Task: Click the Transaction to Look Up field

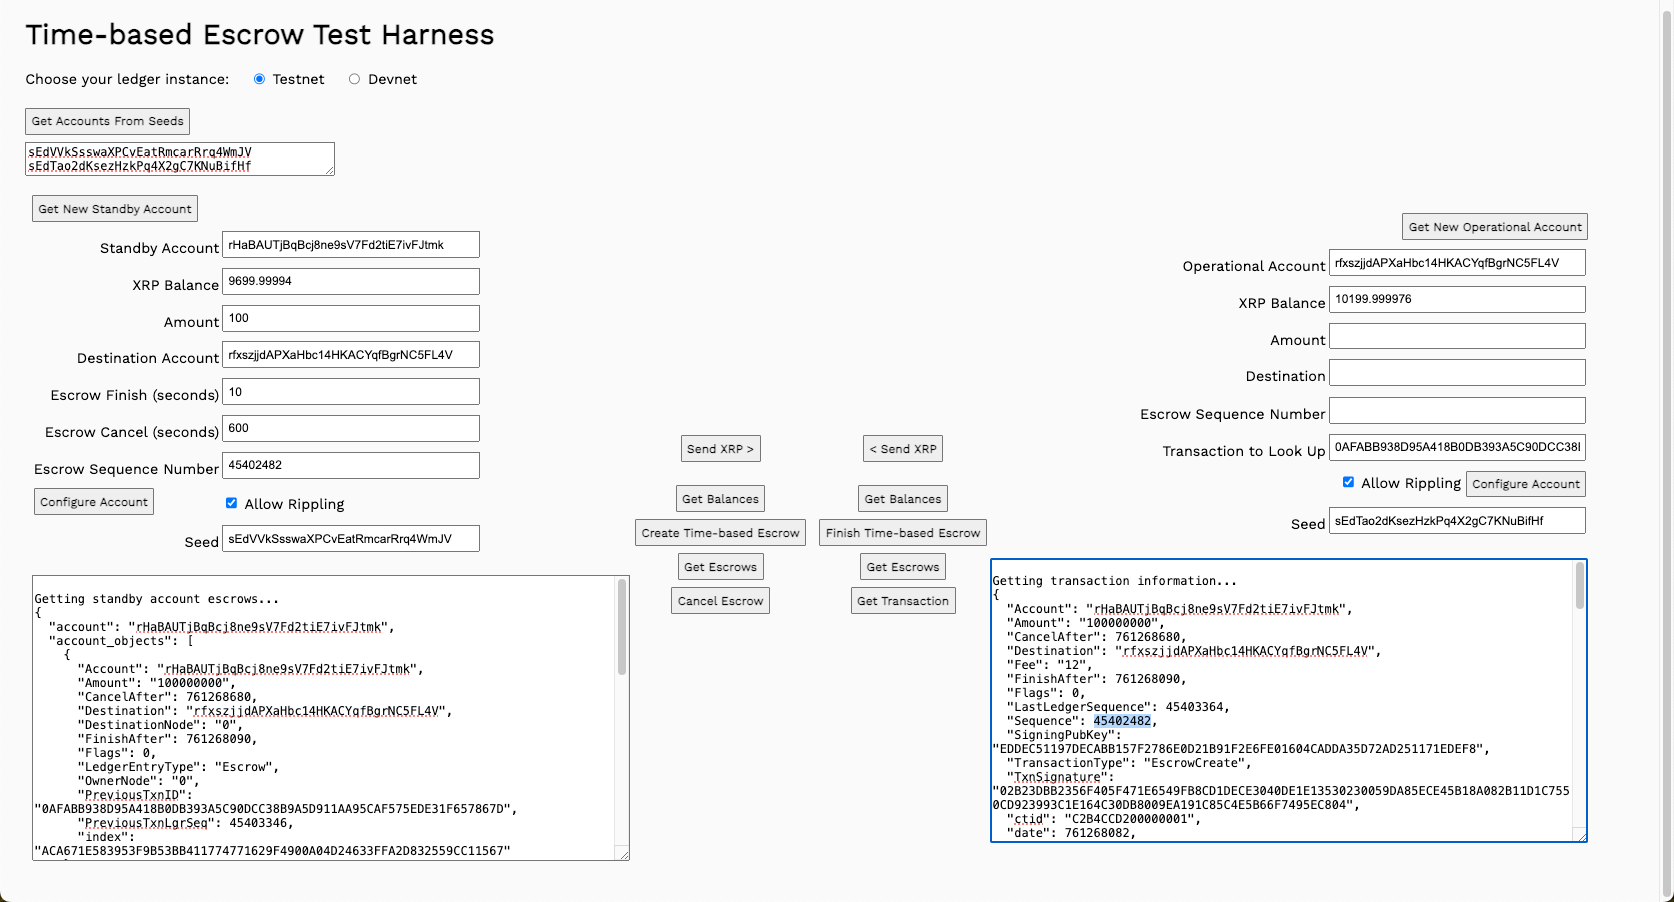Action: coord(1456,447)
